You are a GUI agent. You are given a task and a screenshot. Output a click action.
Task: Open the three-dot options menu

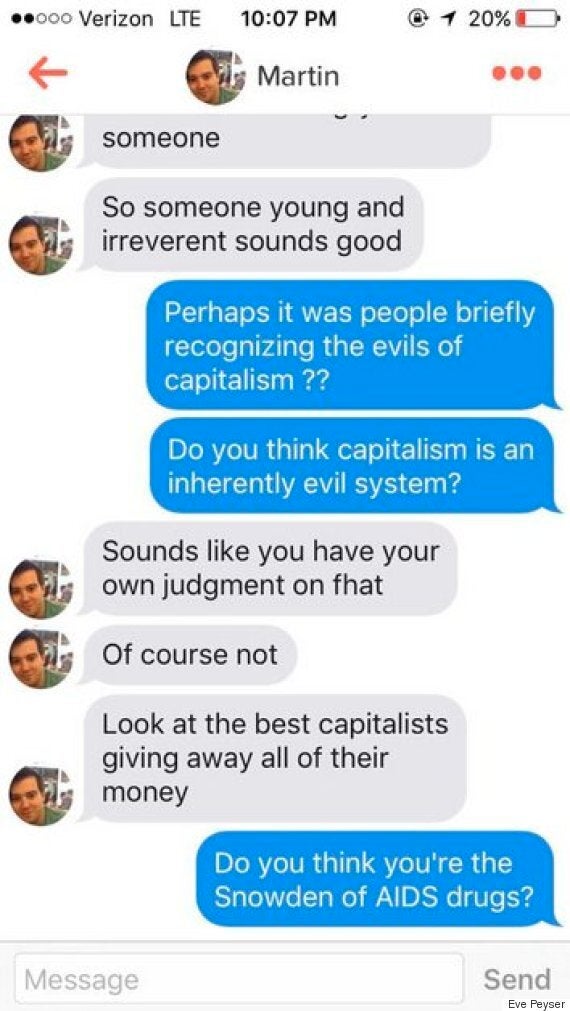click(x=517, y=74)
